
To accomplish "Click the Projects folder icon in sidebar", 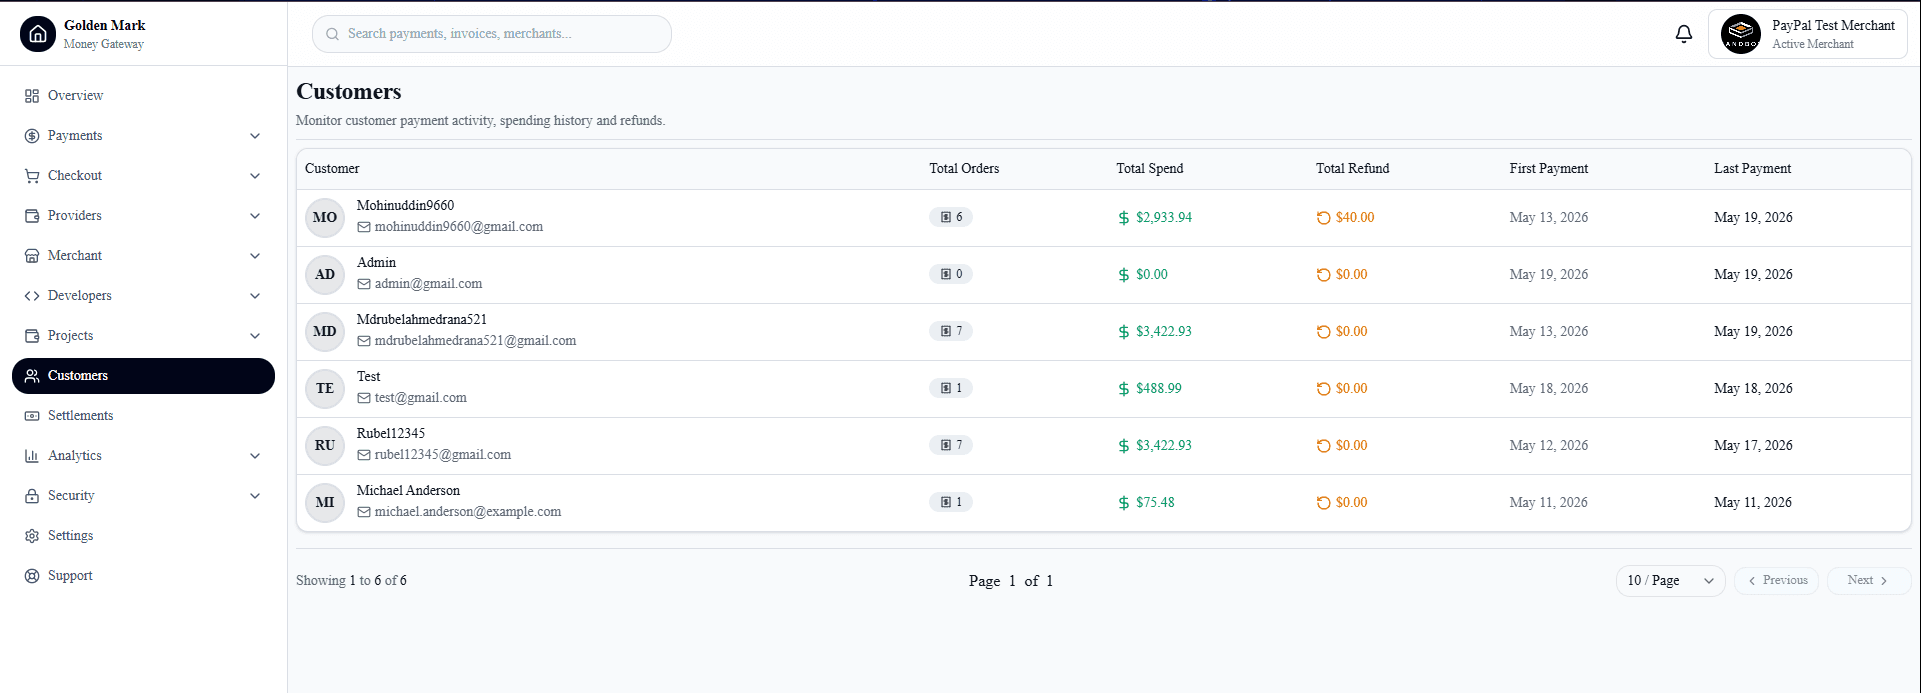I will [32, 336].
